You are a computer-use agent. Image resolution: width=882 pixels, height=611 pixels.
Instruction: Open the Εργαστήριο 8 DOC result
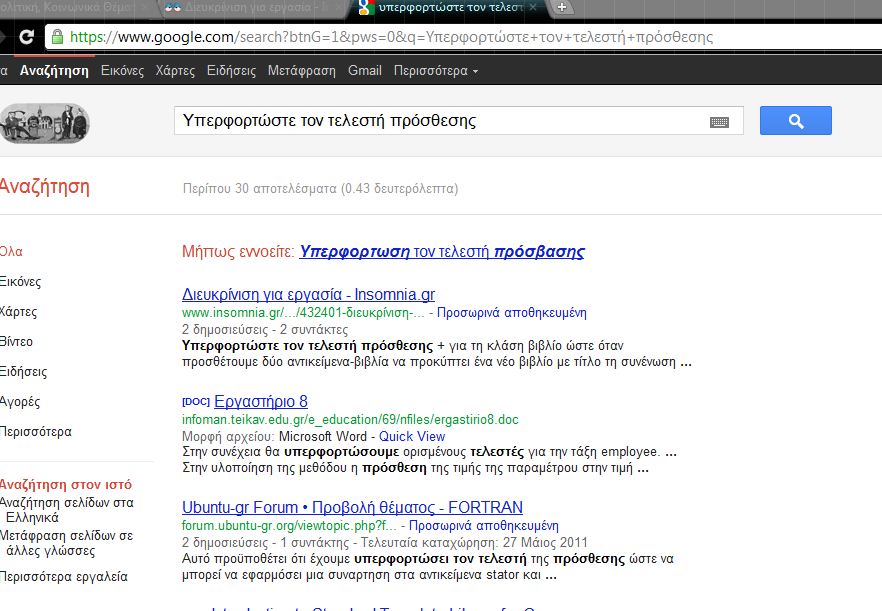[x=260, y=401]
